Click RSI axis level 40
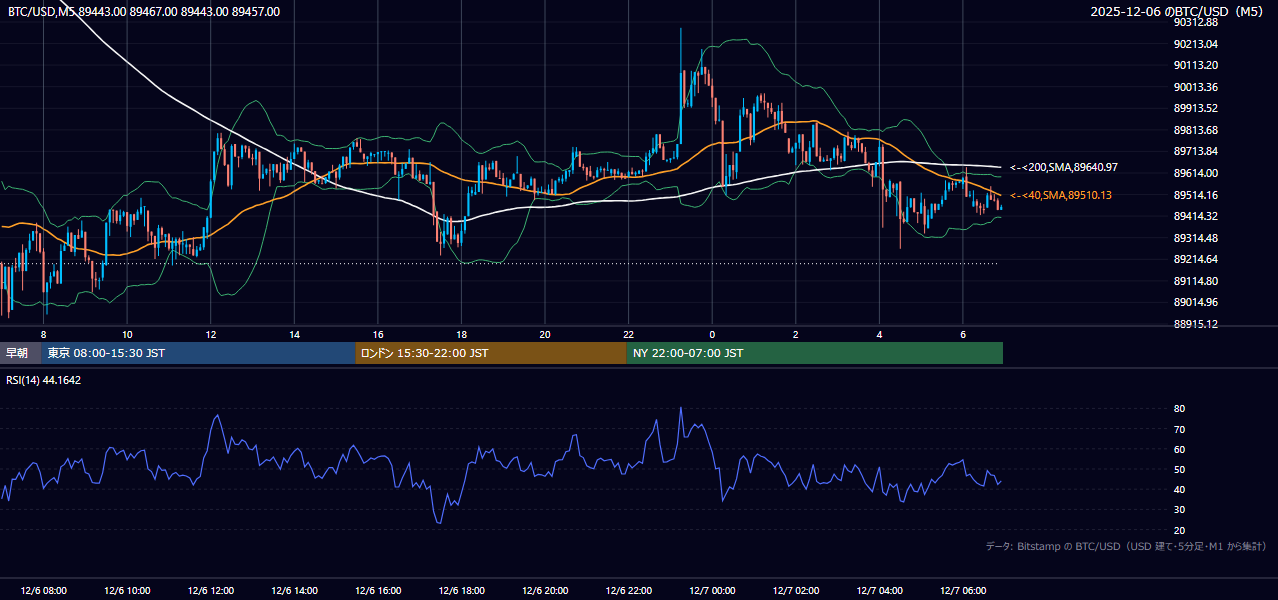This screenshot has width=1278, height=600. pos(1179,489)
